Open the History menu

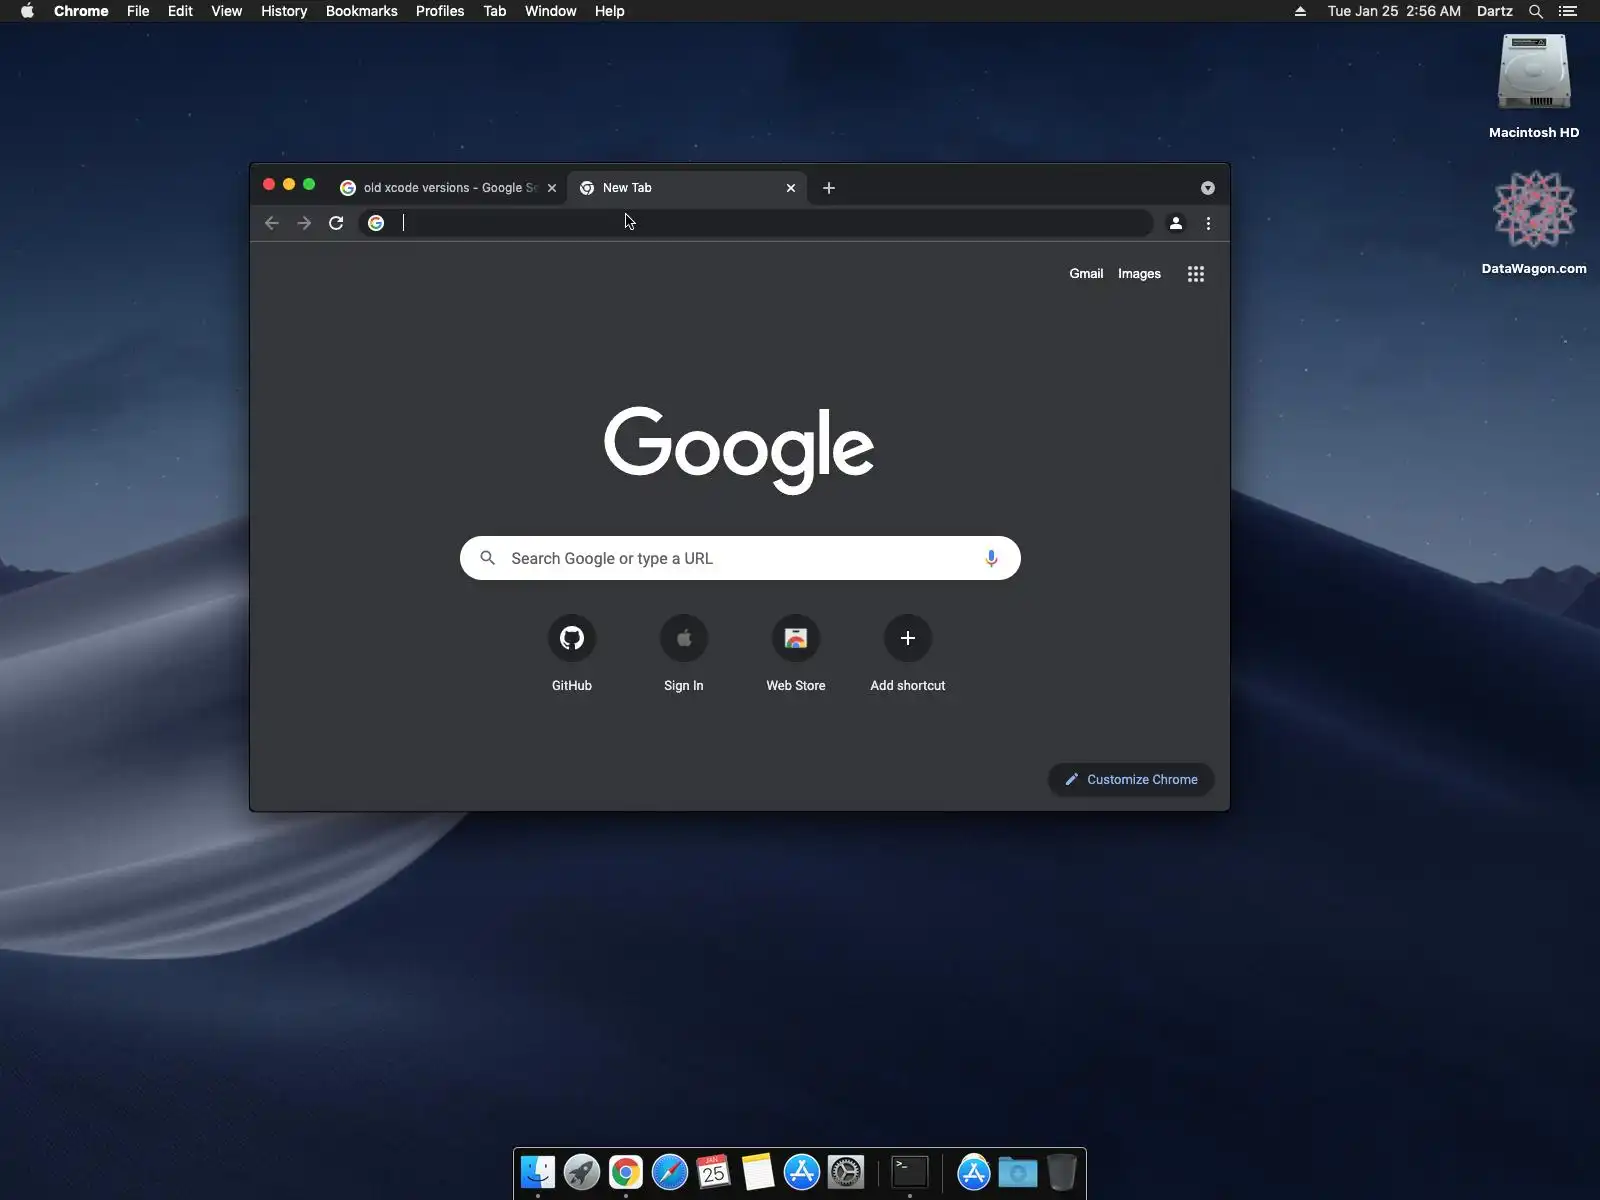[x=284, y=11]
